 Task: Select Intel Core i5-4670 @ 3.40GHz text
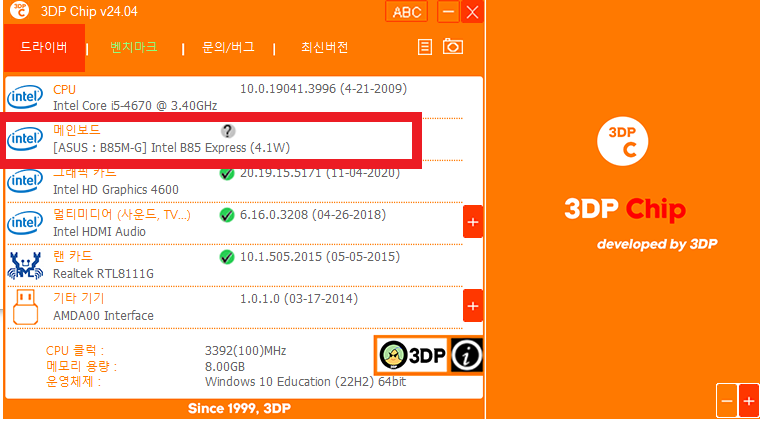(x=135, y=106)
